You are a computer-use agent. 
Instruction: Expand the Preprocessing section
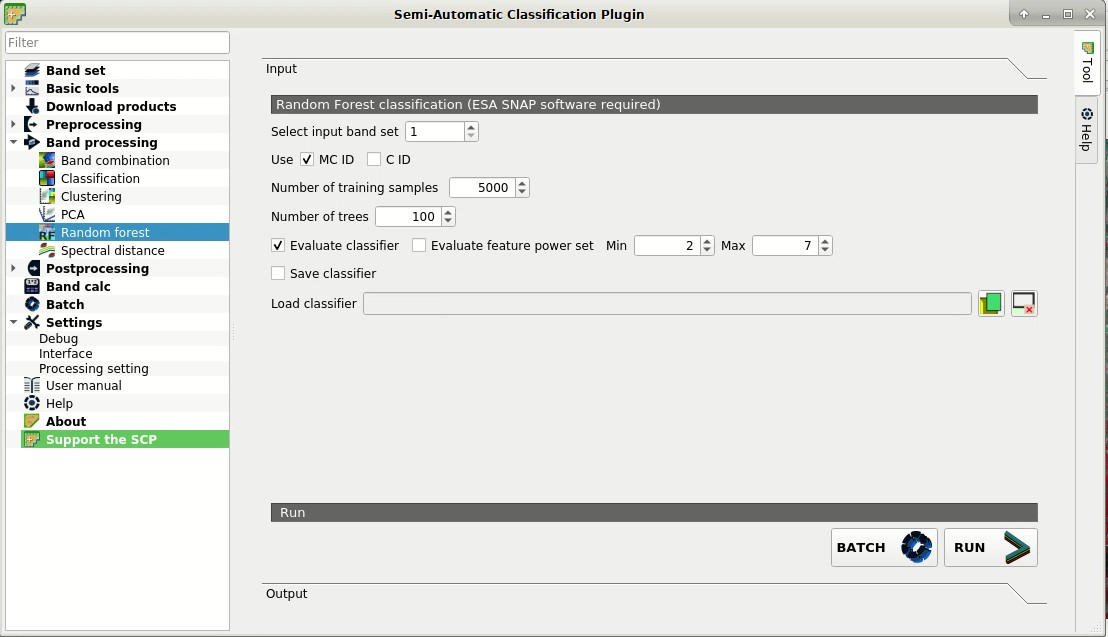(13, 124)
